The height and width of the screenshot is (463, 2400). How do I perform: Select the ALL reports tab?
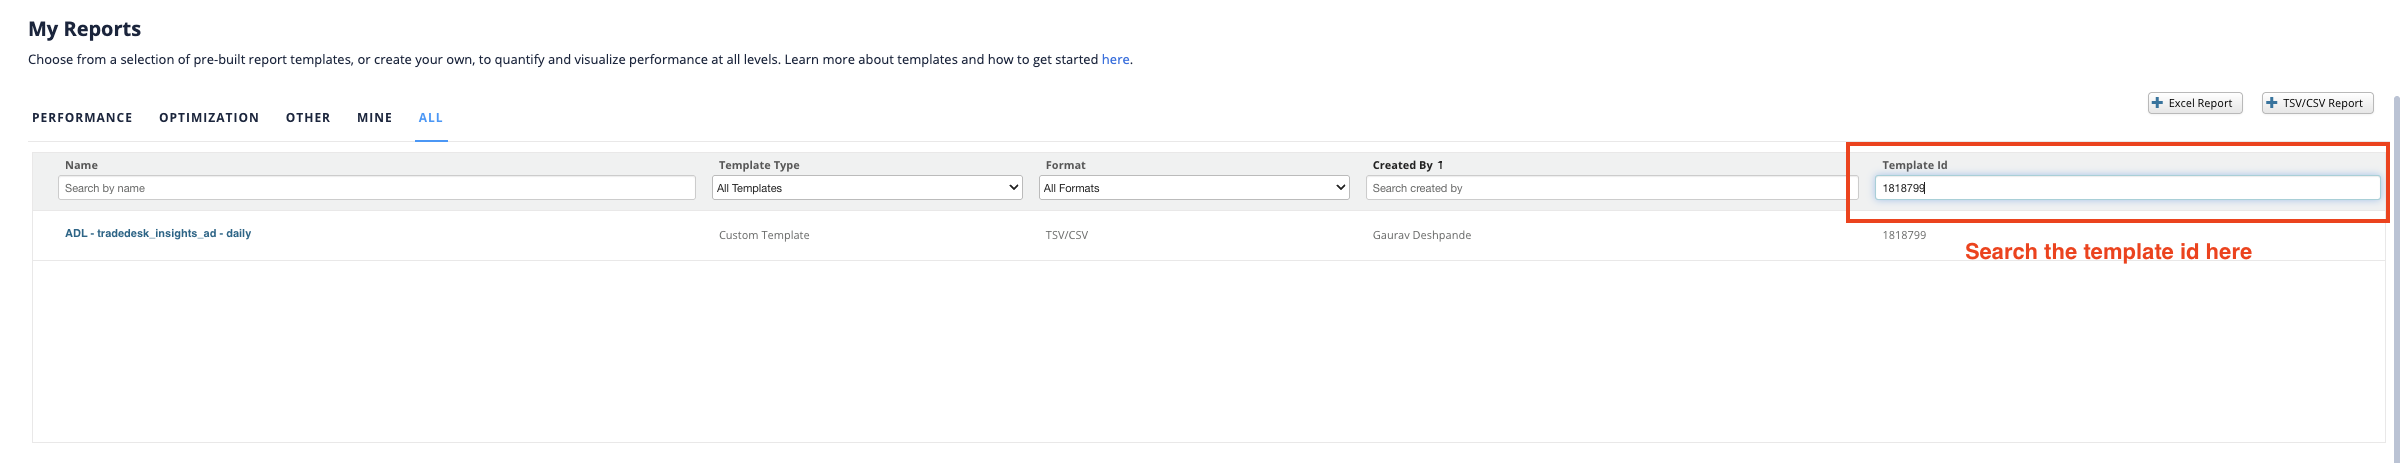point(430,118)
